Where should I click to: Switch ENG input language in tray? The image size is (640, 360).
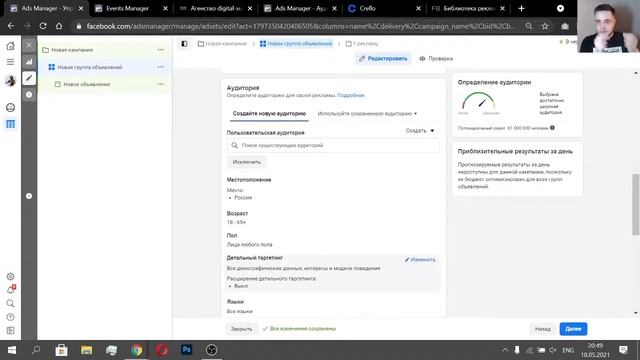(x=568, y=350)
